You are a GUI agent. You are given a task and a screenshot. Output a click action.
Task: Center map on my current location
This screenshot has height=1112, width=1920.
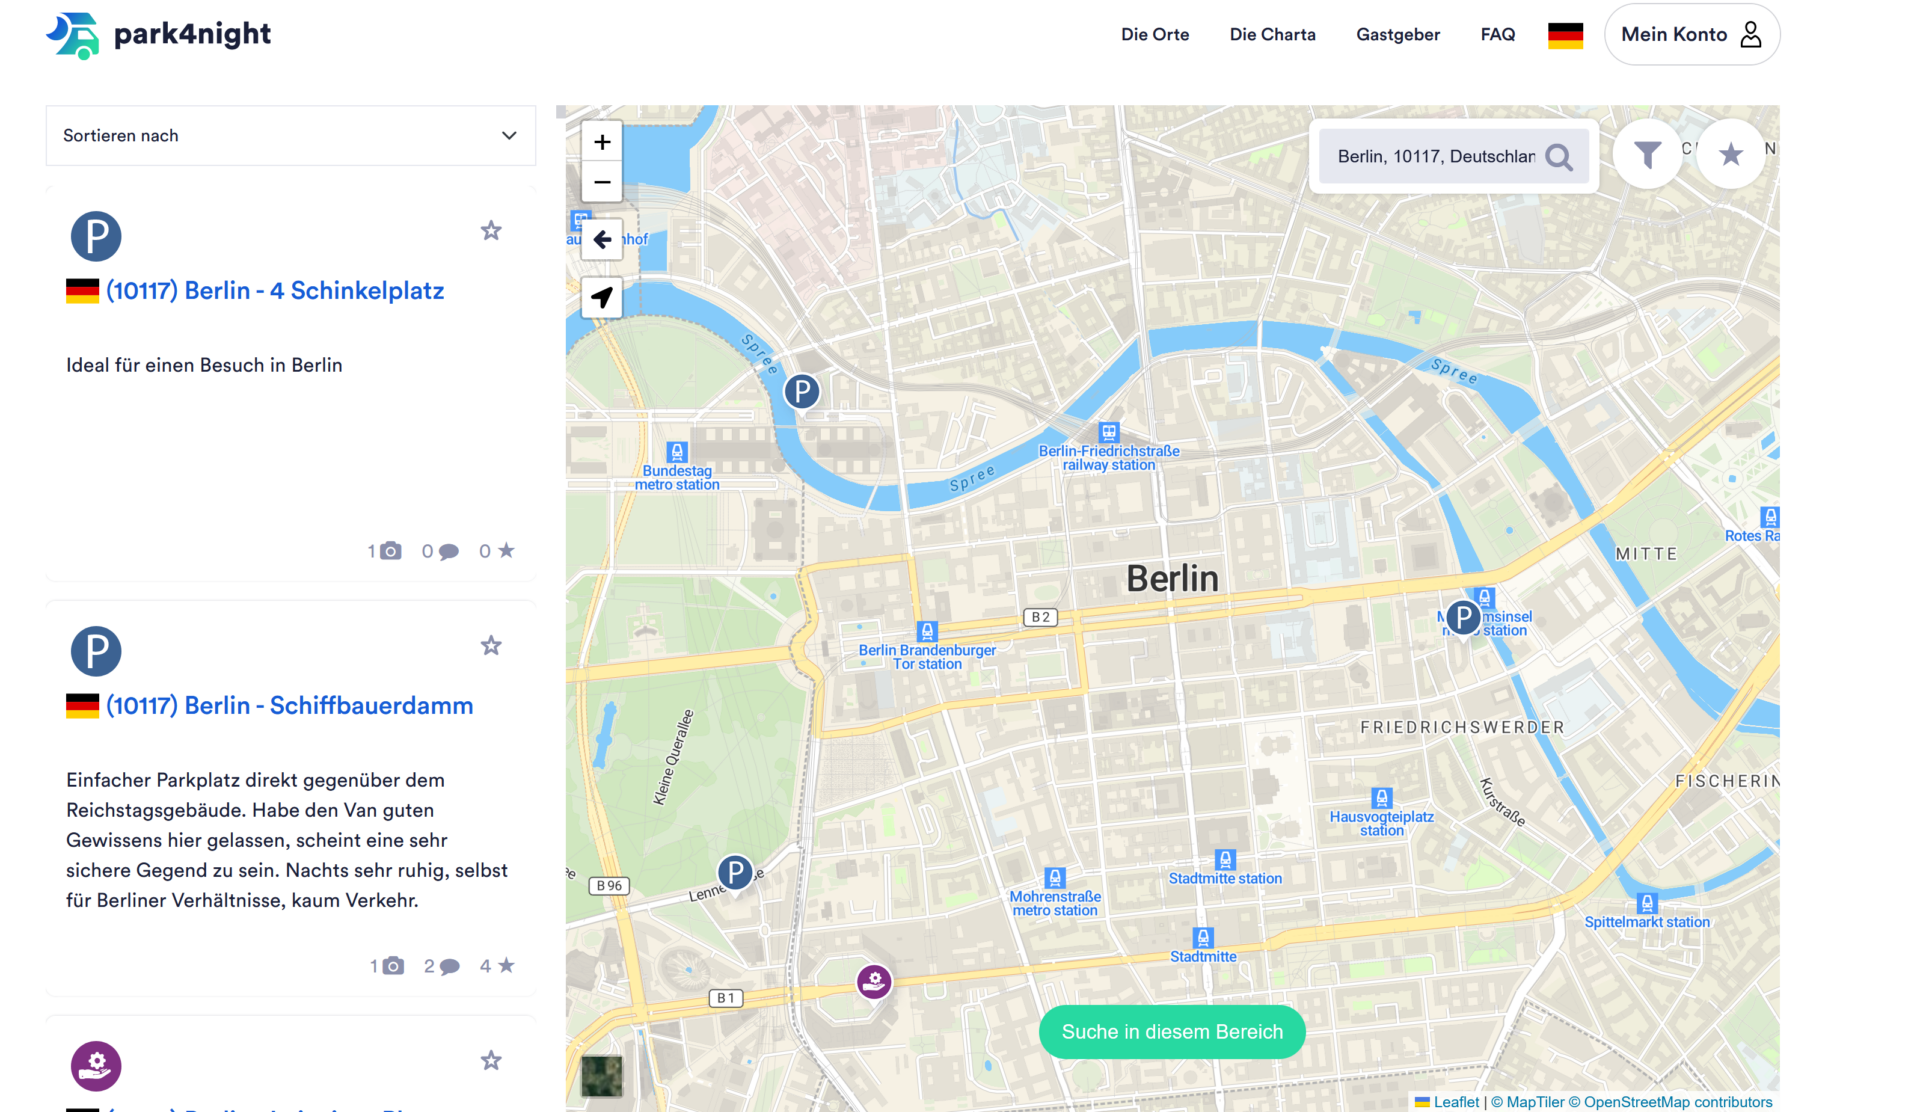point(602,298)
